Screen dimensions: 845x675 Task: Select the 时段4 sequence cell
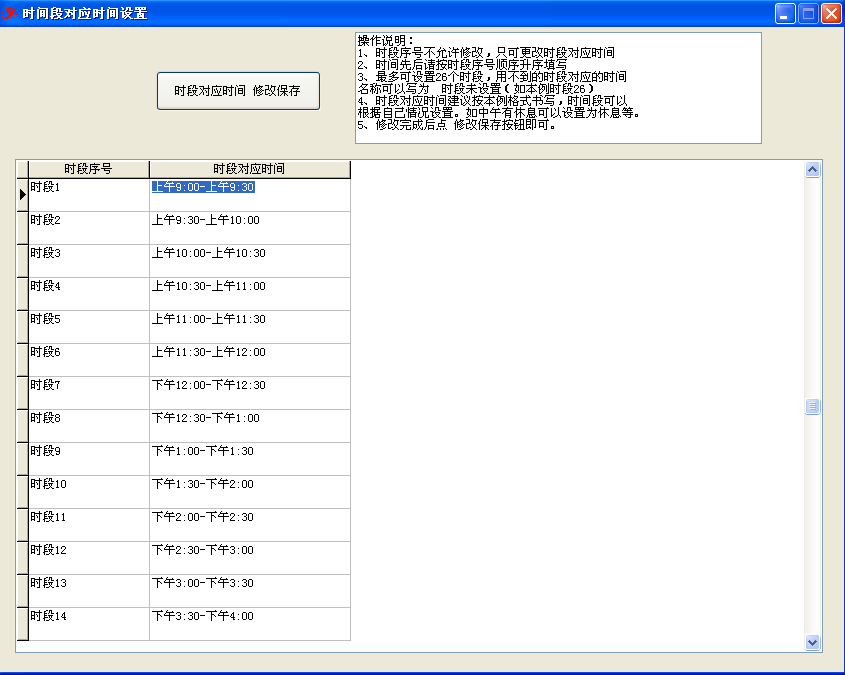(88, 294)
